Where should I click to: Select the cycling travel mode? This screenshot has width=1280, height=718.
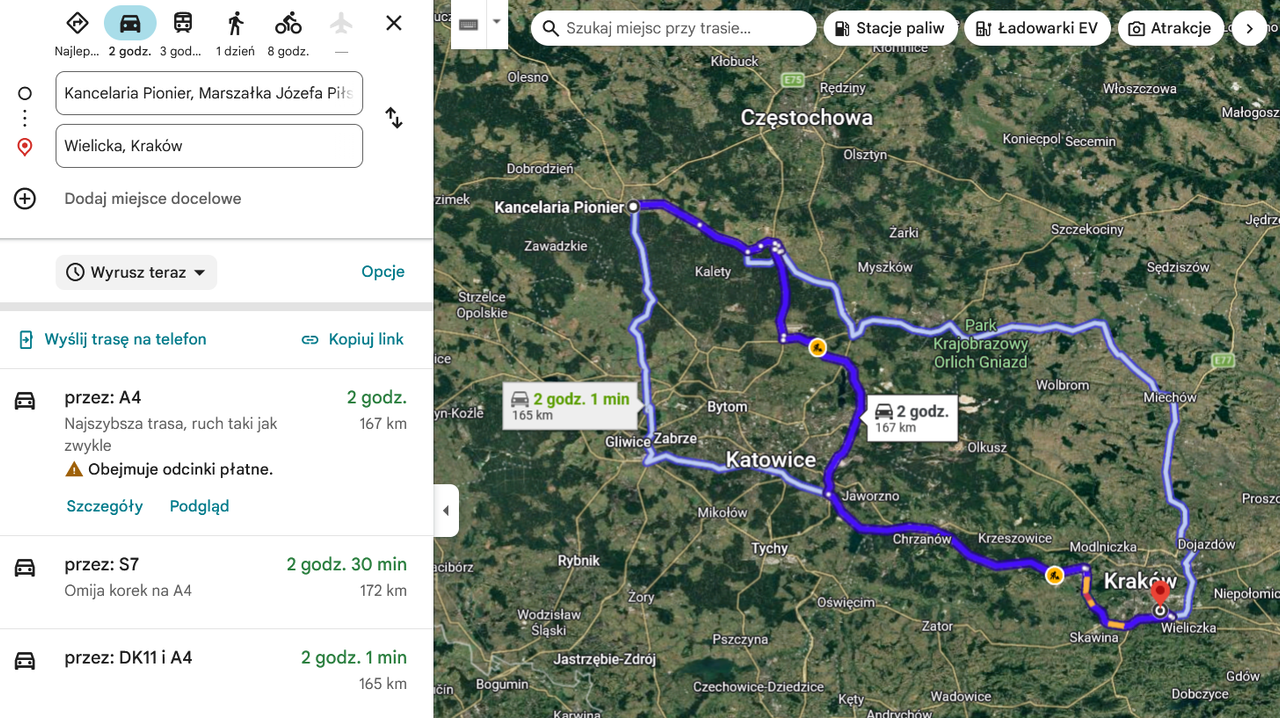tap(288, 23)
